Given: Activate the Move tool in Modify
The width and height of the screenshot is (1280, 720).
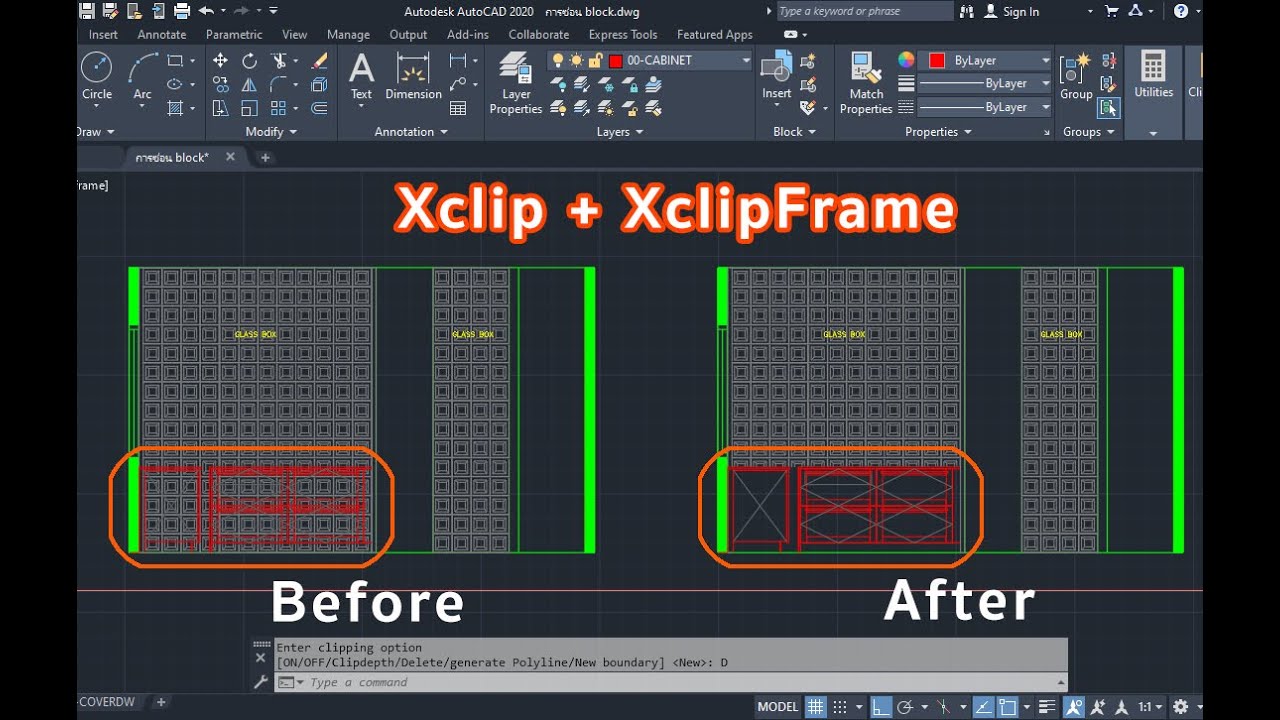Looking at the screenshot, I should [220, 61].
